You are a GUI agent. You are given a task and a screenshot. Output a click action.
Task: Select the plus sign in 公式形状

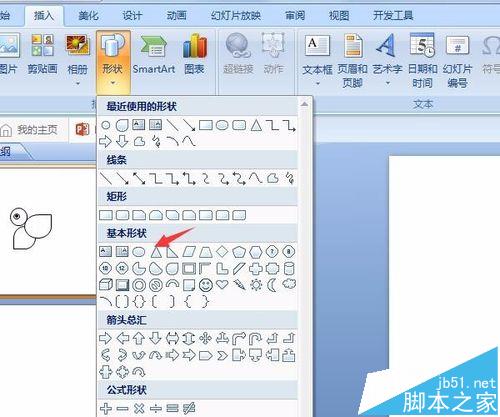pos(106,408)
